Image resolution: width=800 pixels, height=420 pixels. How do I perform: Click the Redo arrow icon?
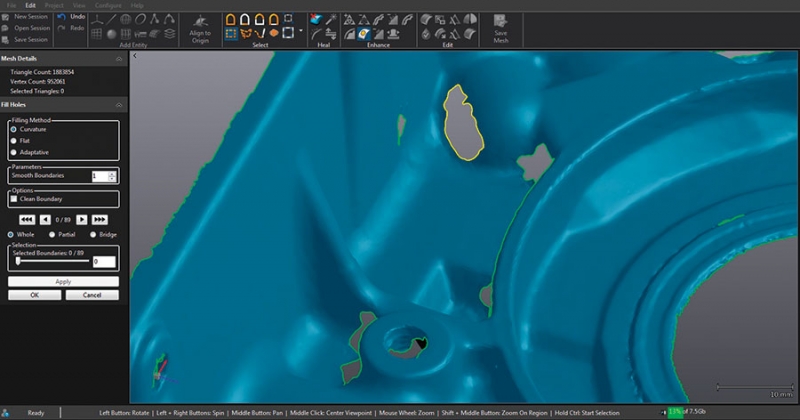click(x=63, y=28)
